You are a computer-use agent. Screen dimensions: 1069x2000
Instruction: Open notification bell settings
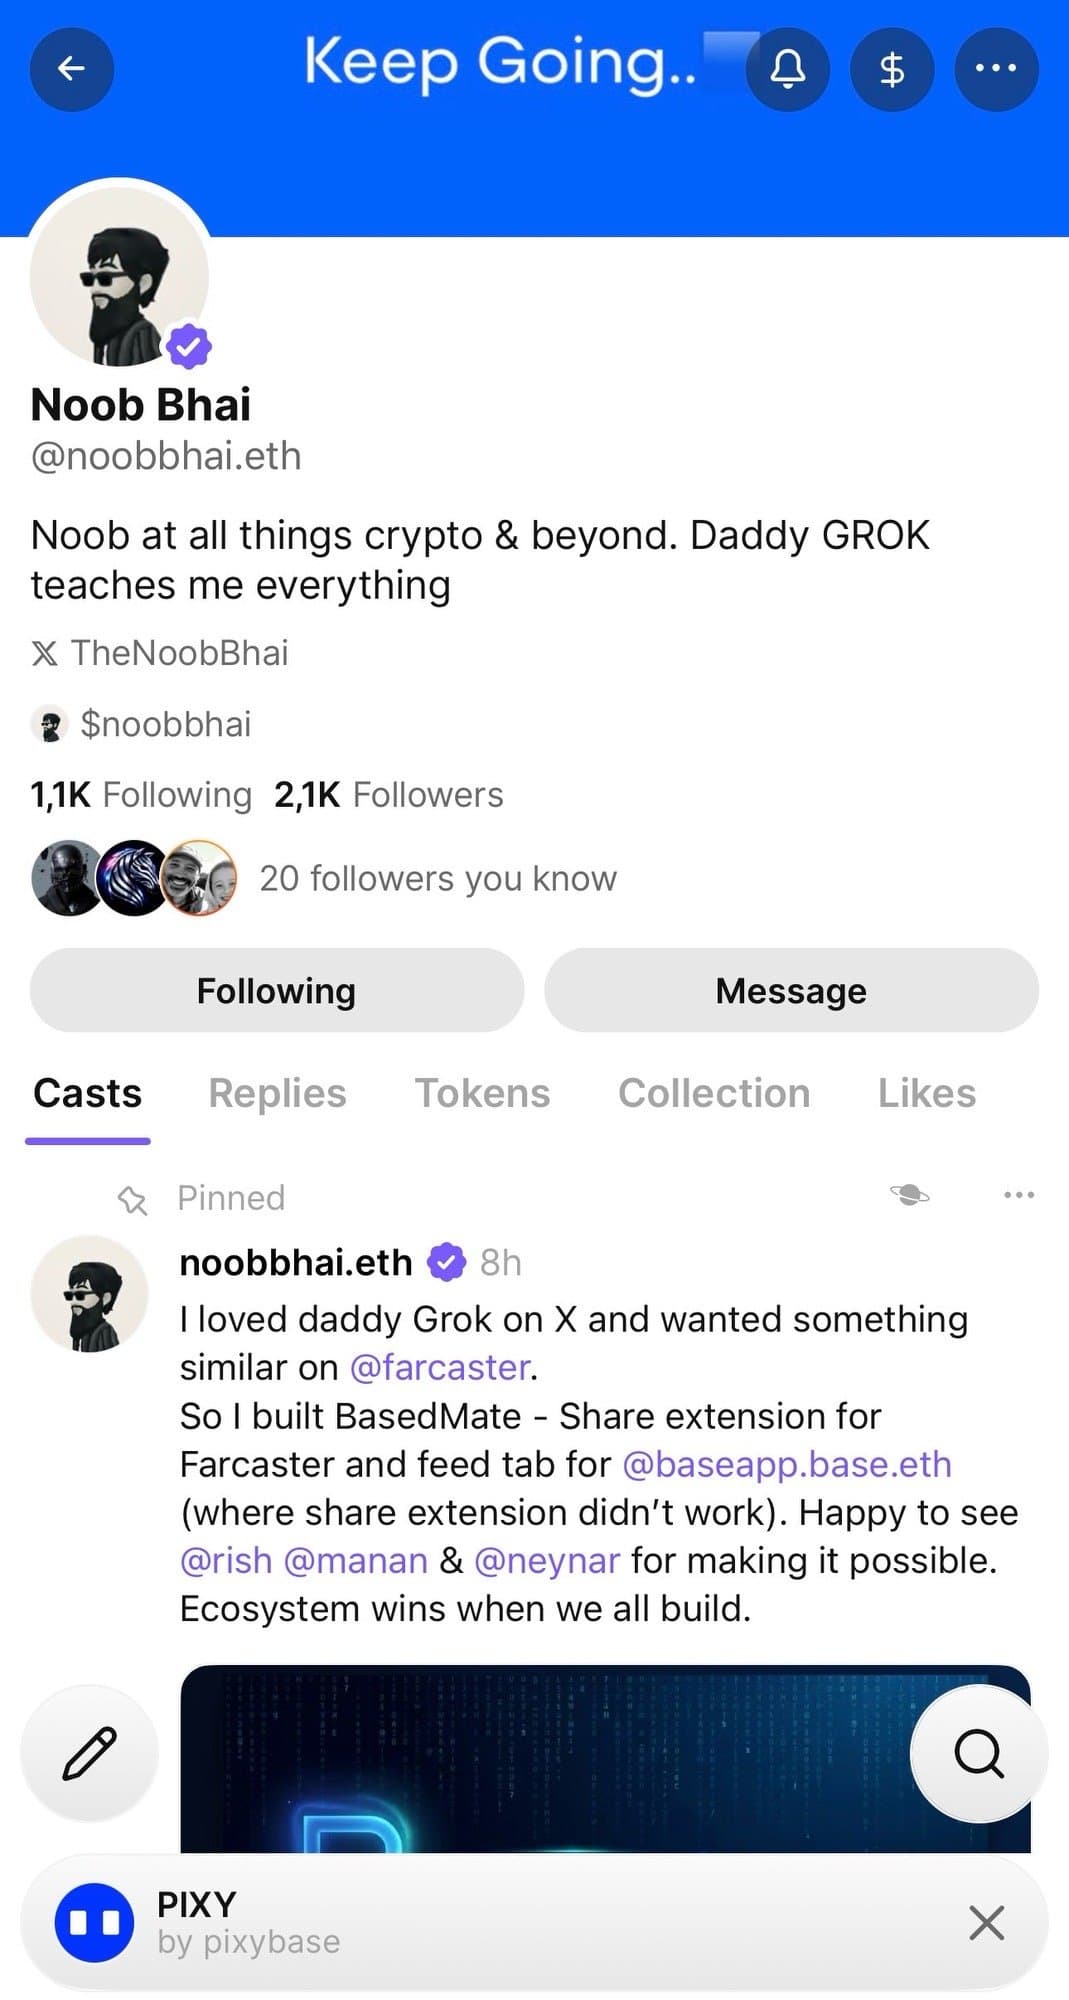point(788,69)
